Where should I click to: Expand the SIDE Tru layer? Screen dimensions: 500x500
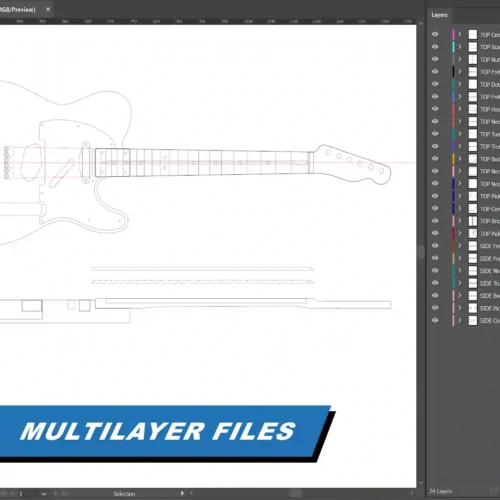[x=460, y=283]
